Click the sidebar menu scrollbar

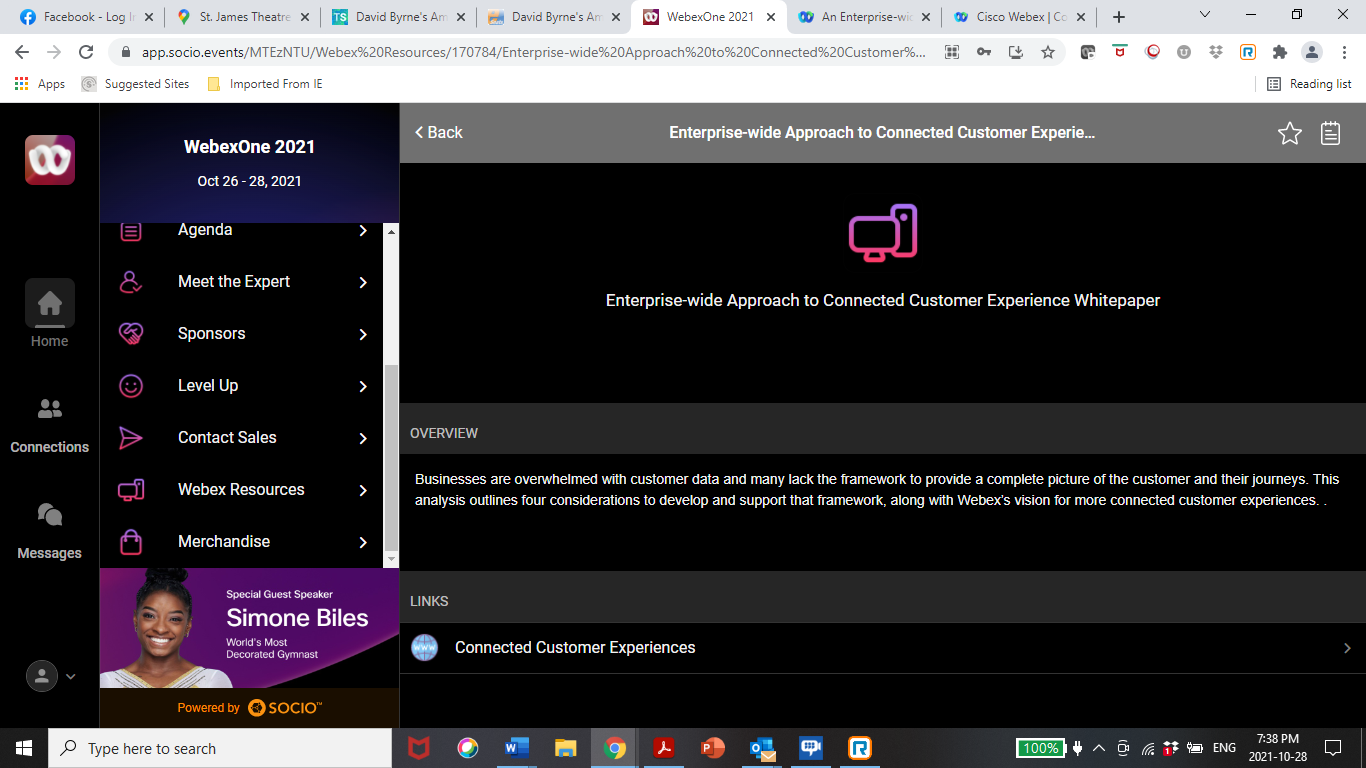[x=391, y=458]
